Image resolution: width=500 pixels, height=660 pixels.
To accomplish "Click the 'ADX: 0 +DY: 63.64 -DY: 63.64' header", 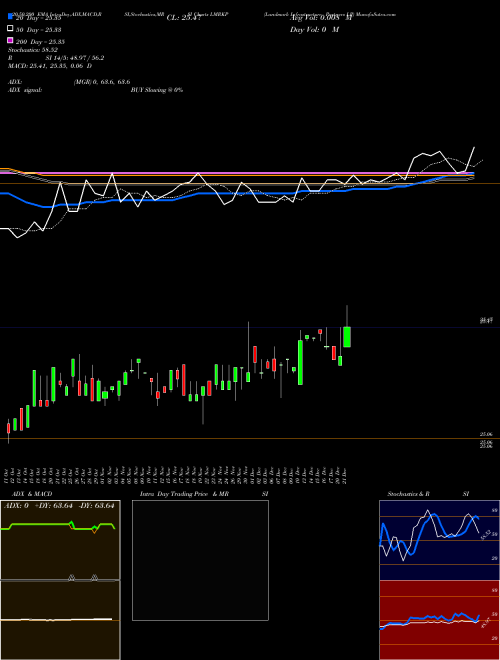I will (59, 506).
